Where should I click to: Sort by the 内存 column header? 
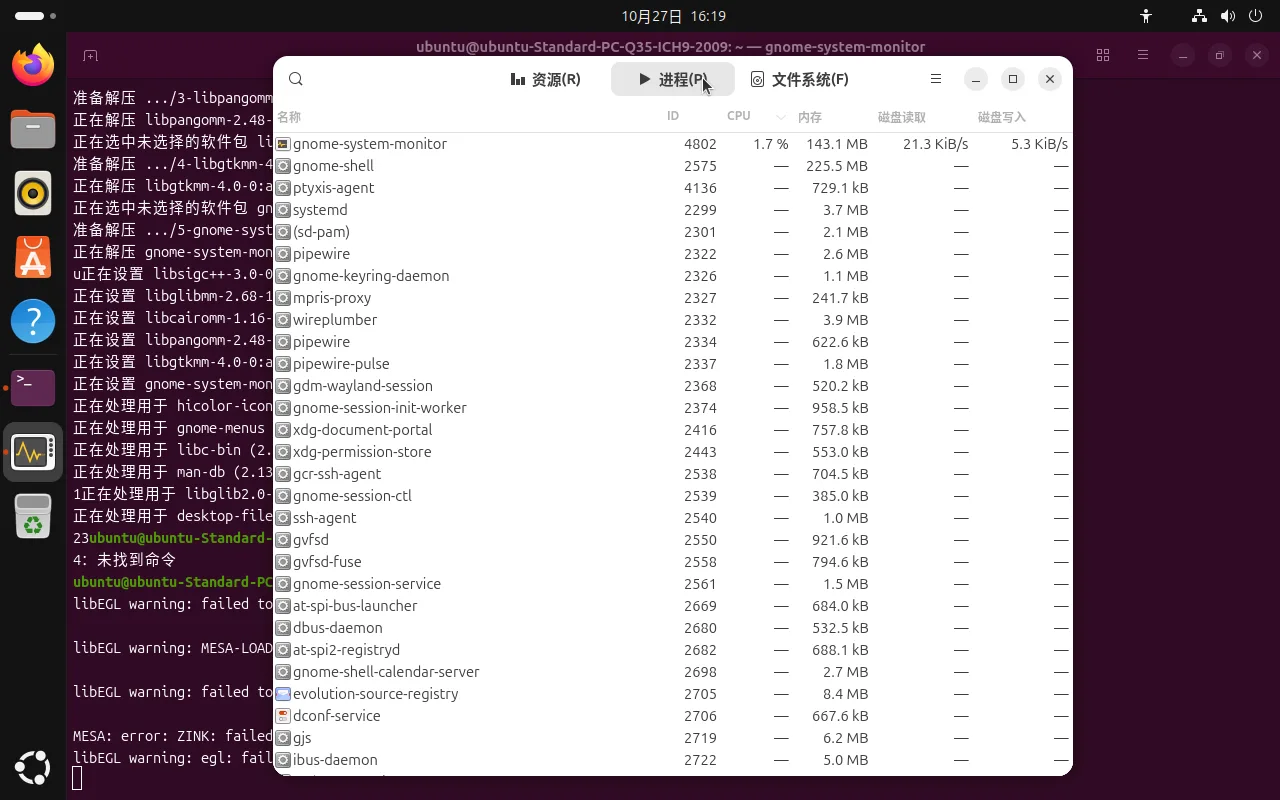pyautogui.click(x=833, y=117)
